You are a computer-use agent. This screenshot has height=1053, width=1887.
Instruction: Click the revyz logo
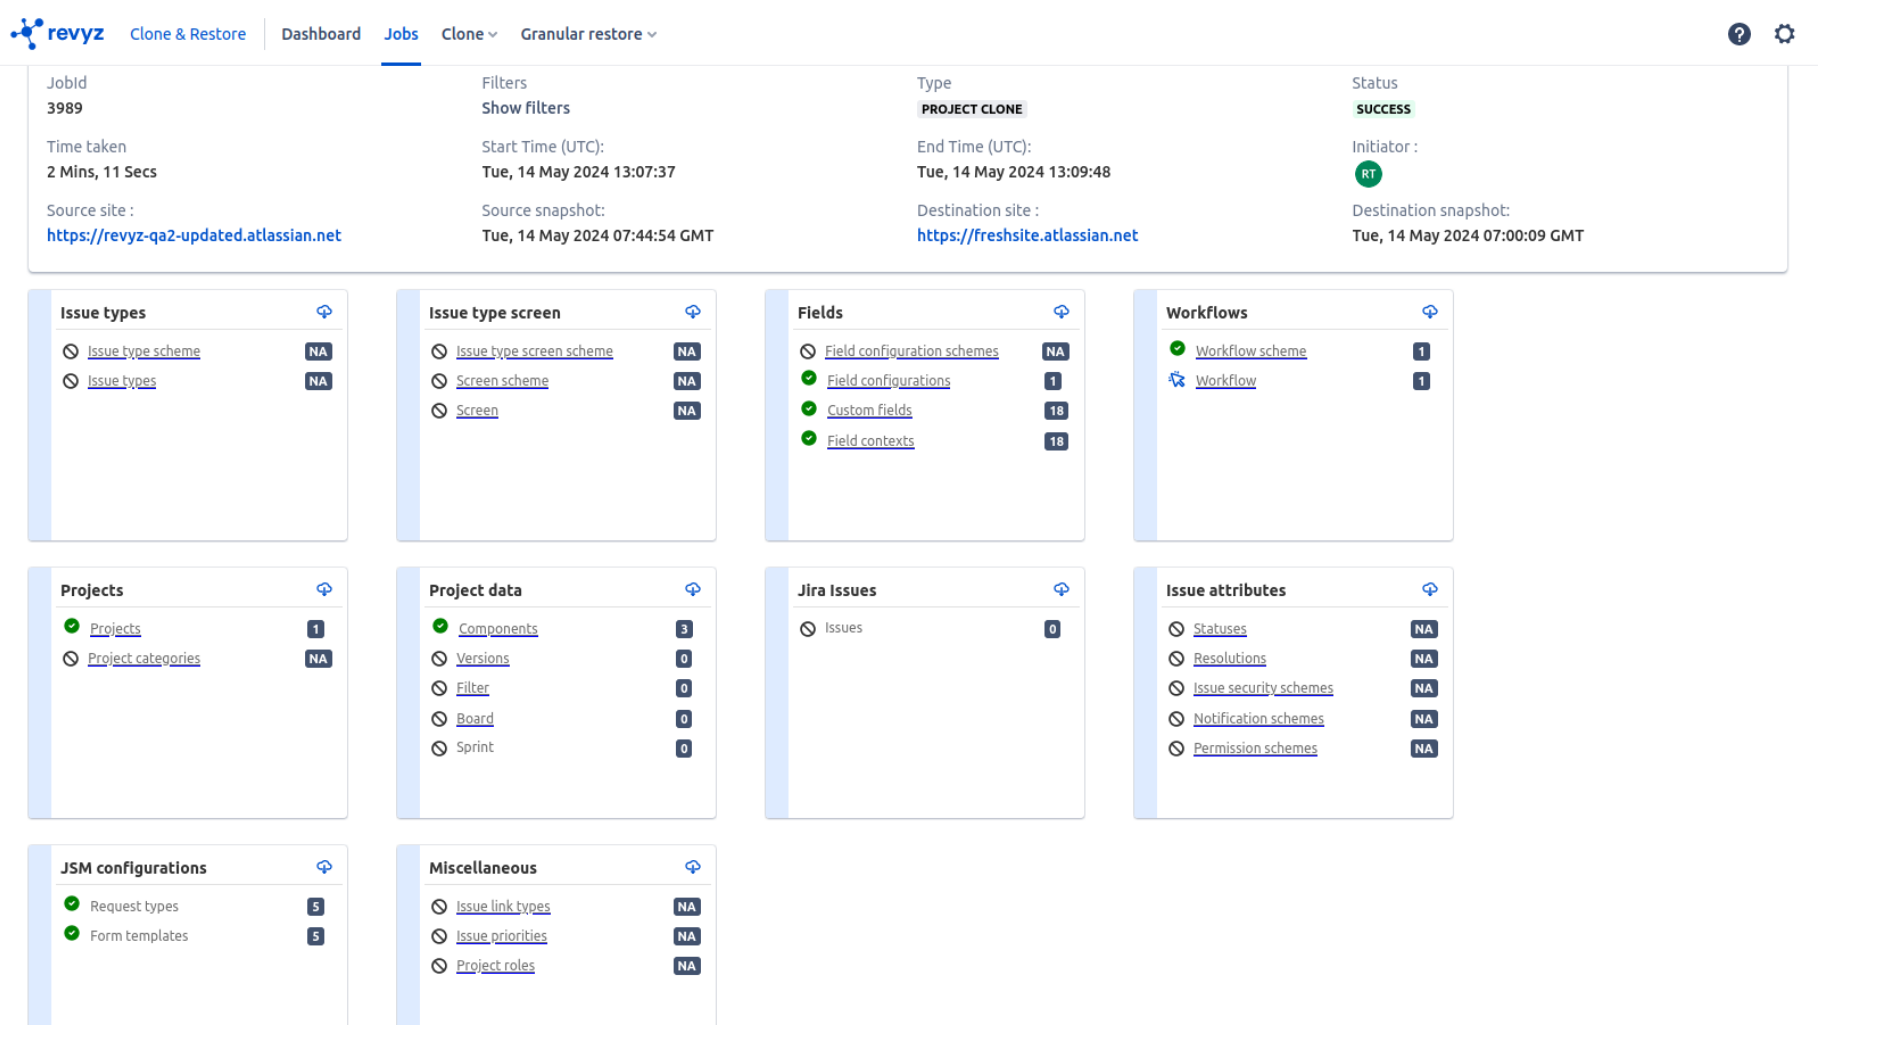click(57, 34)
